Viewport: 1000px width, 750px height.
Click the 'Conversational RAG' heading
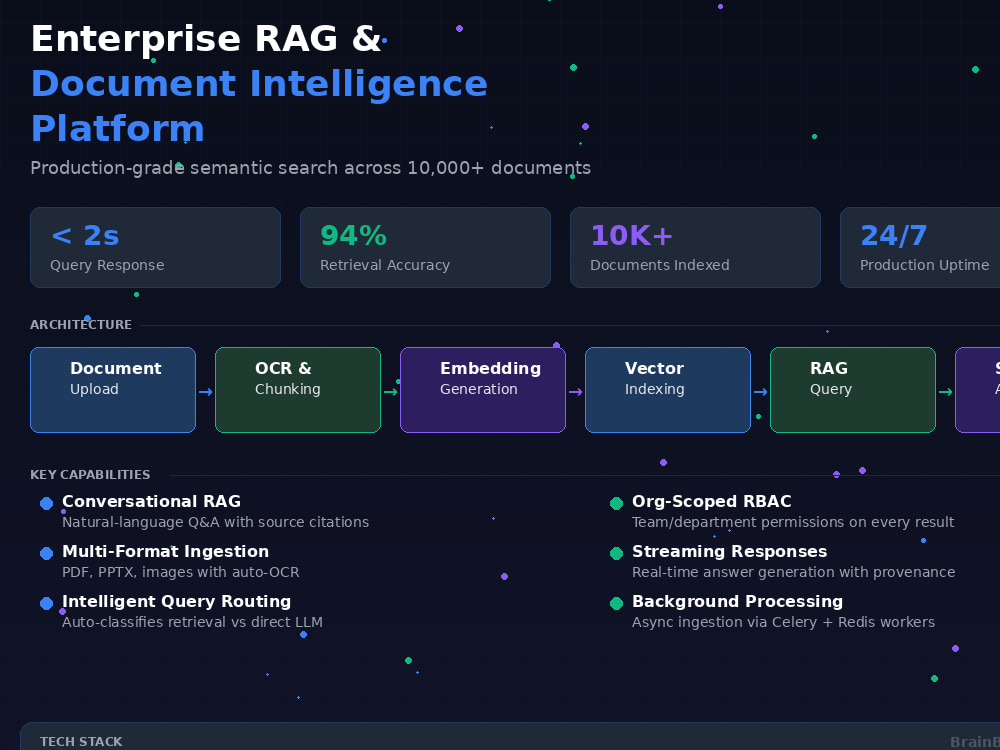coord(151,501)
